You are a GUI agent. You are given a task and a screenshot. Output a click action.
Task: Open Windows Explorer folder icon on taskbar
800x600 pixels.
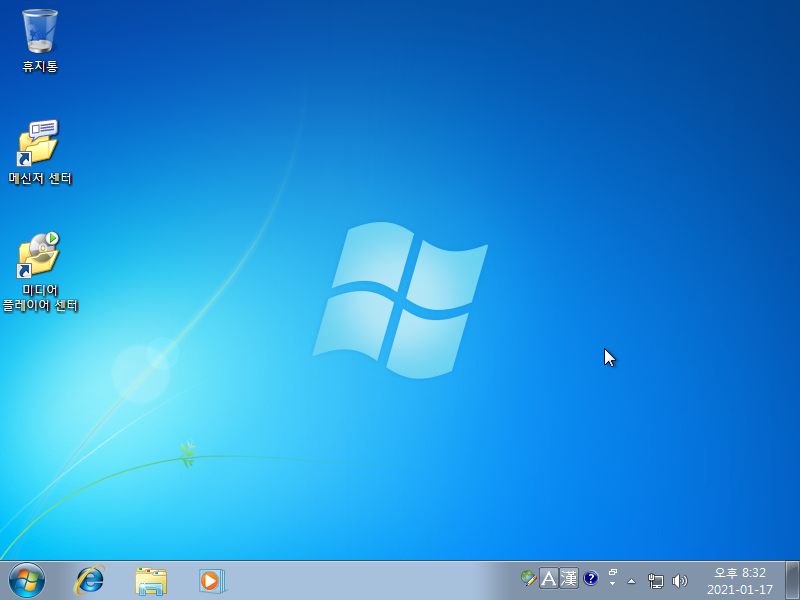151,581
